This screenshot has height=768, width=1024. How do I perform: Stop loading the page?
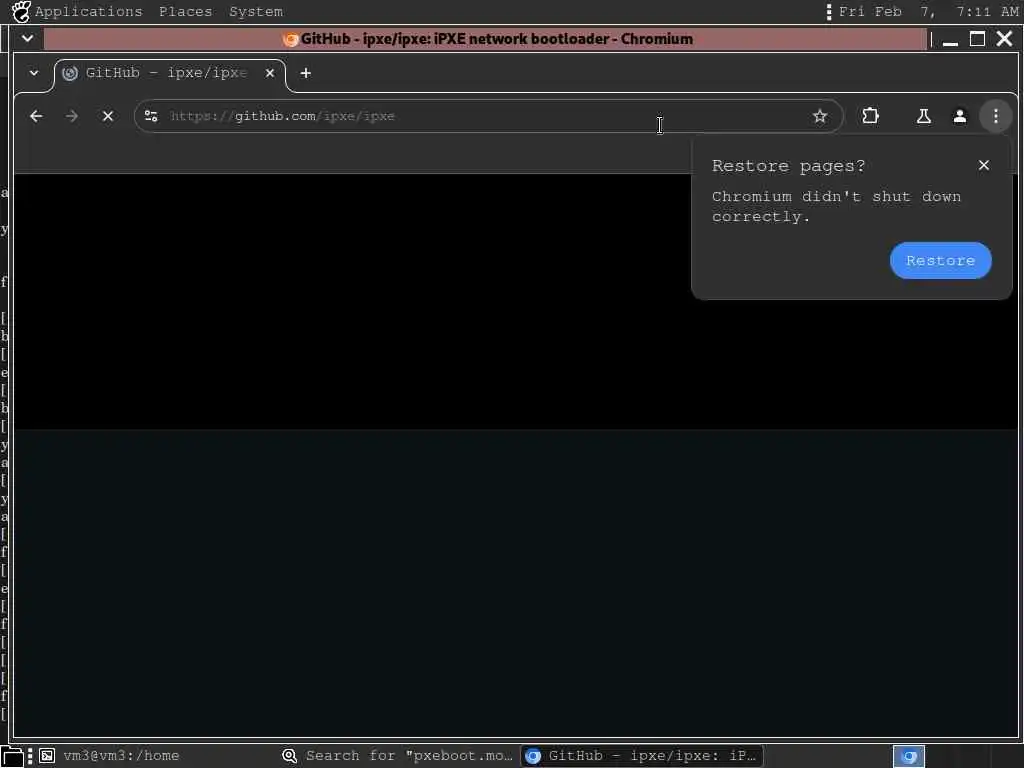108,116
